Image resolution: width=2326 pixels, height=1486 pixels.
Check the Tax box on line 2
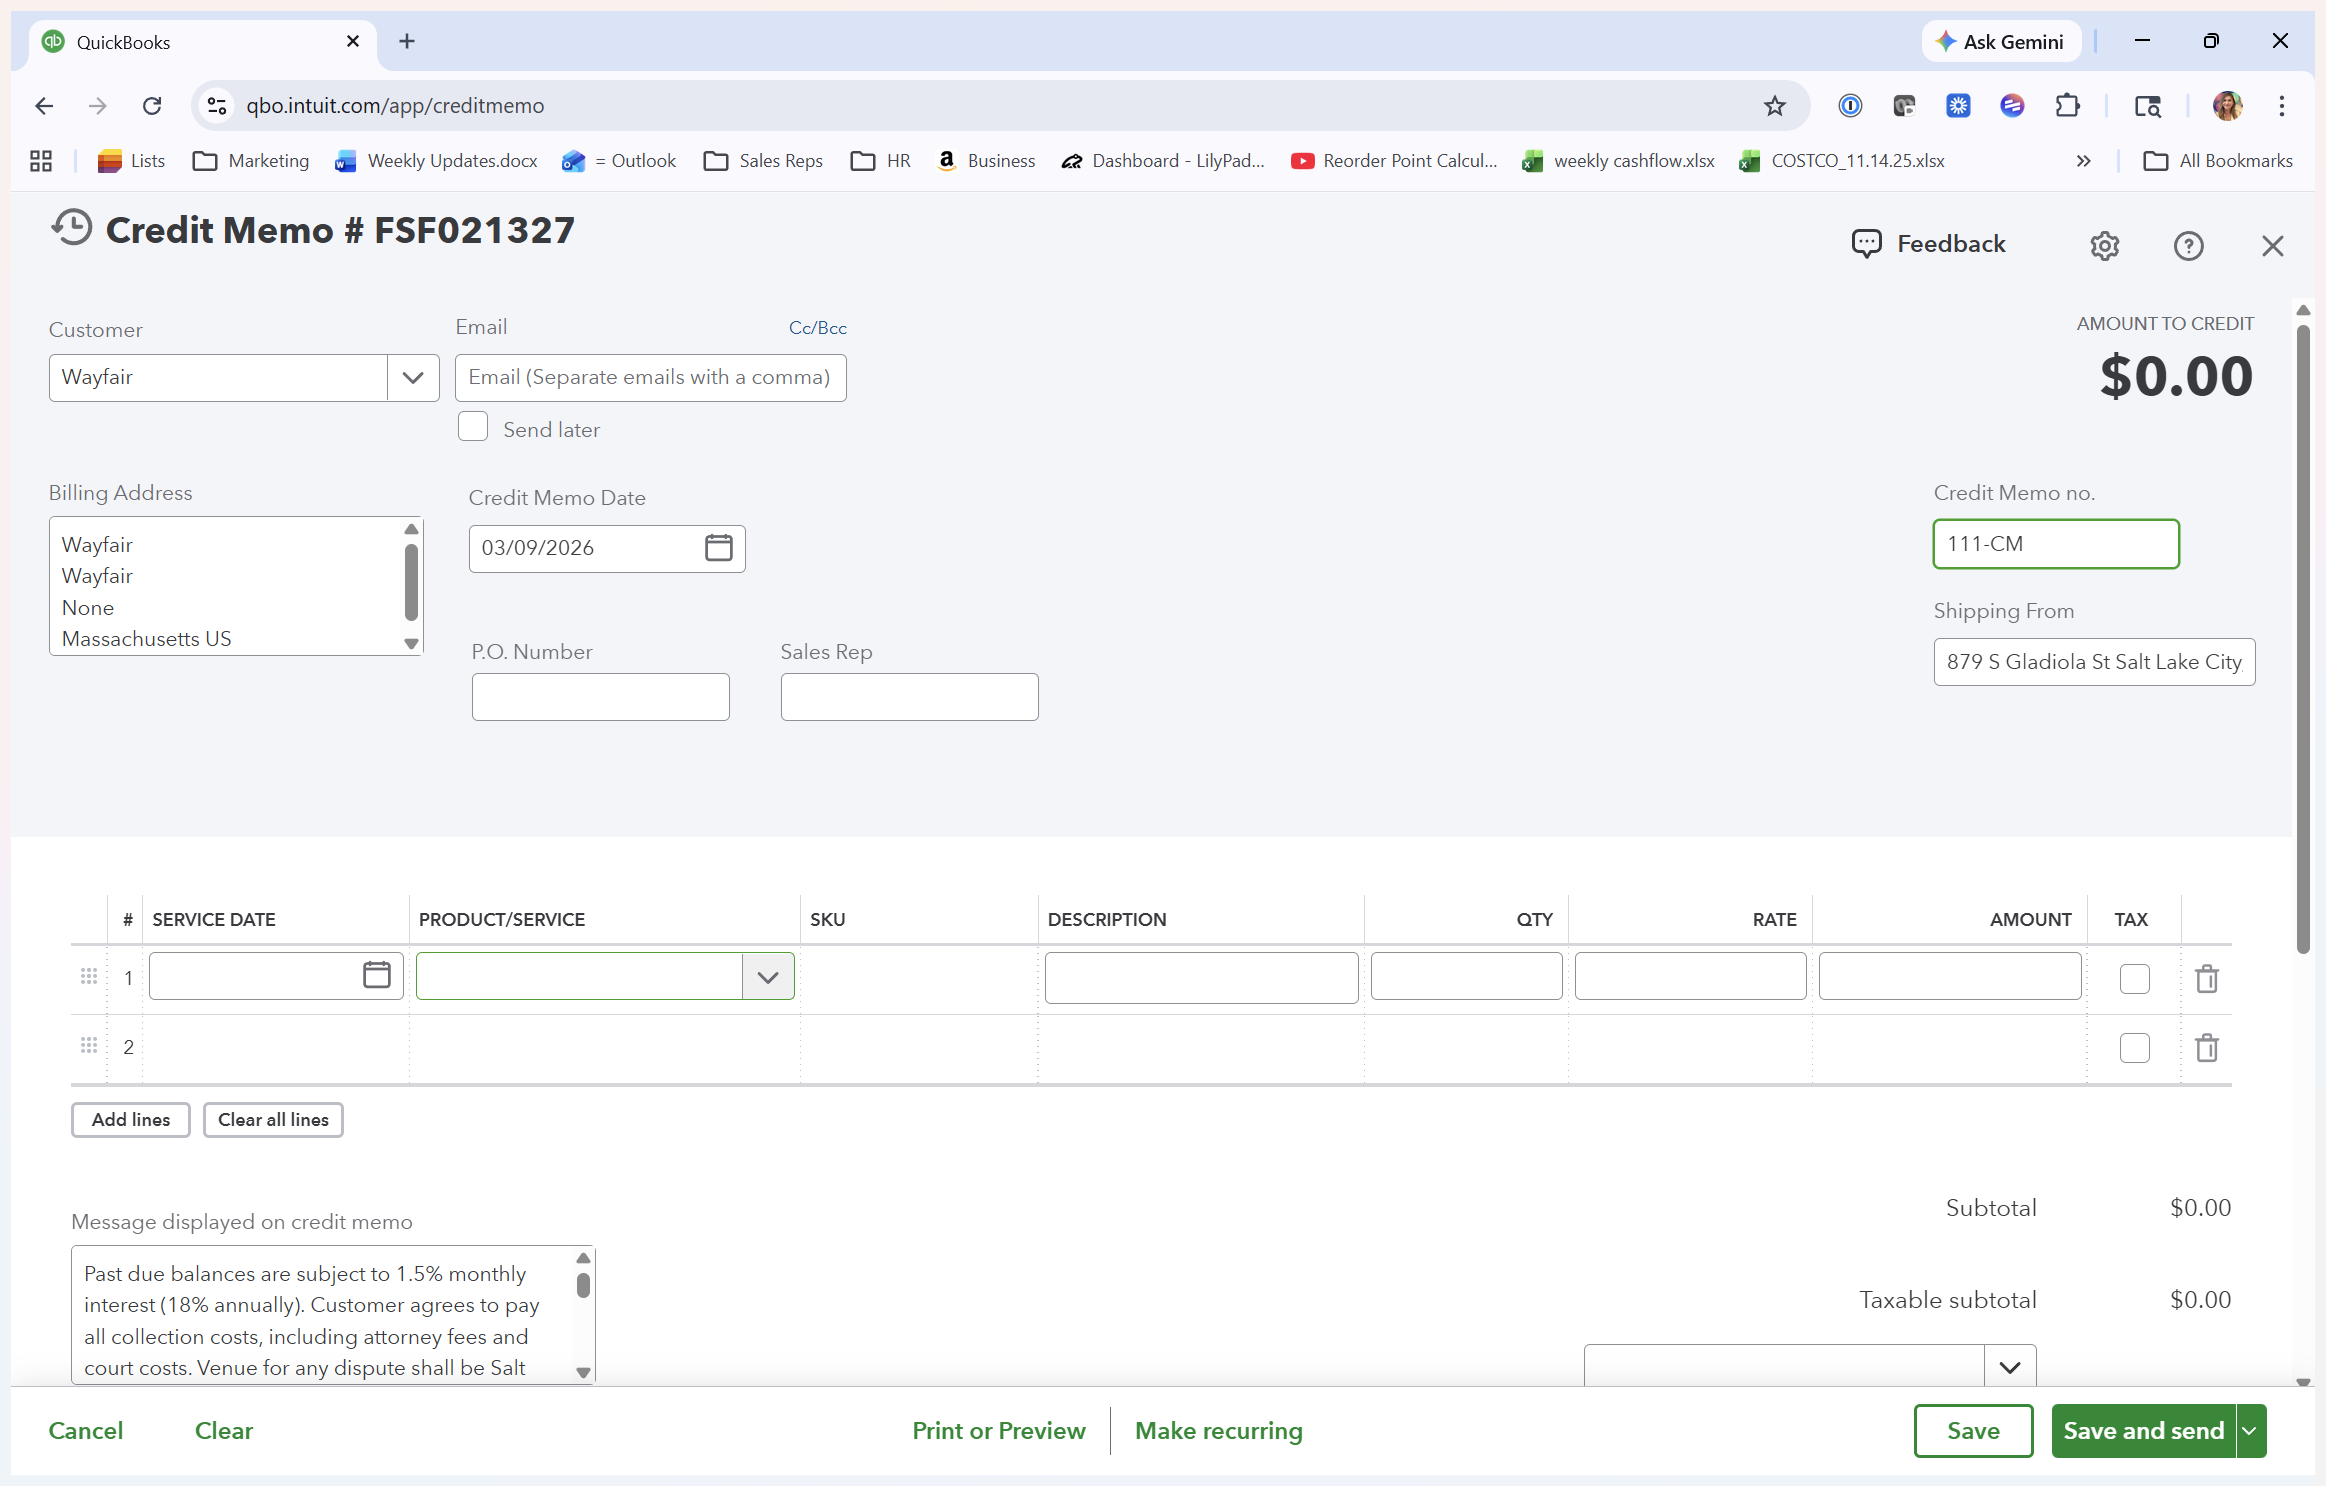pos(2134,1048)
